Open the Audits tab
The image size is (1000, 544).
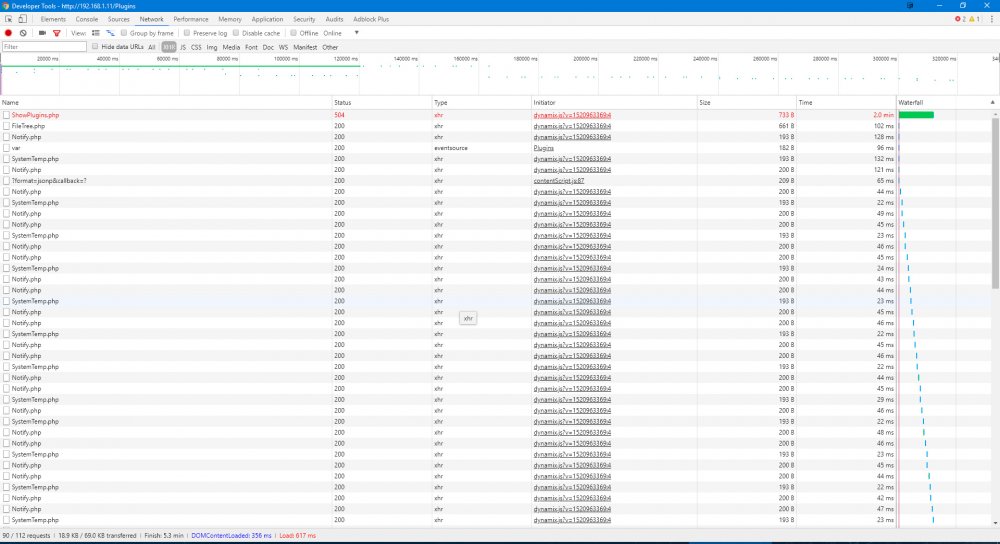(x=334, y=19)
